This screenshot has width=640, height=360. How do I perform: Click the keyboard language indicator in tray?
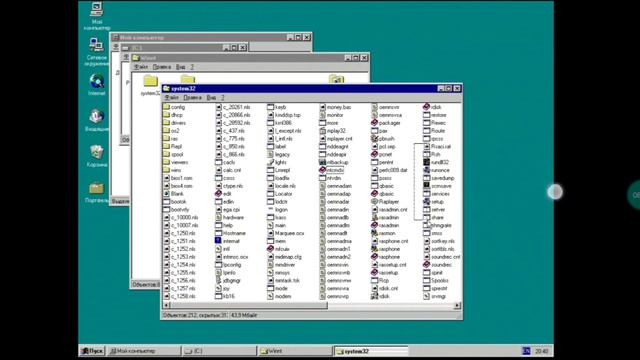pos(527,351)
